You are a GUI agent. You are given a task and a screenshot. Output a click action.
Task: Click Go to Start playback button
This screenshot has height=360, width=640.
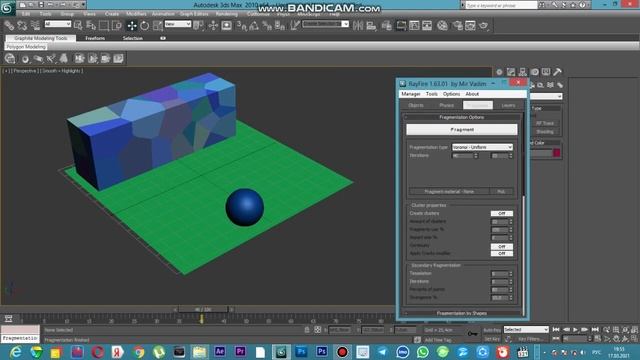pyautogui.click(x=556, y=329)
